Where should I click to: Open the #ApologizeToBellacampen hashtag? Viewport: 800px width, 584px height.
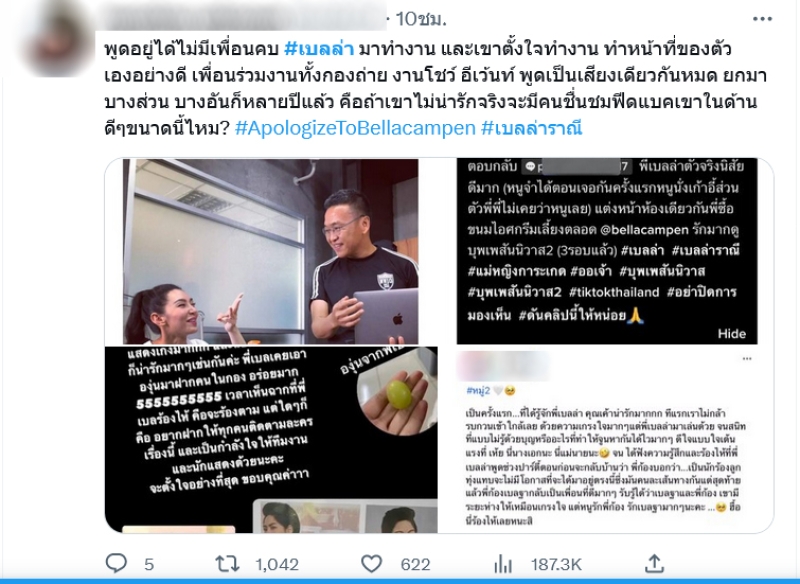(x=355, y=128)
